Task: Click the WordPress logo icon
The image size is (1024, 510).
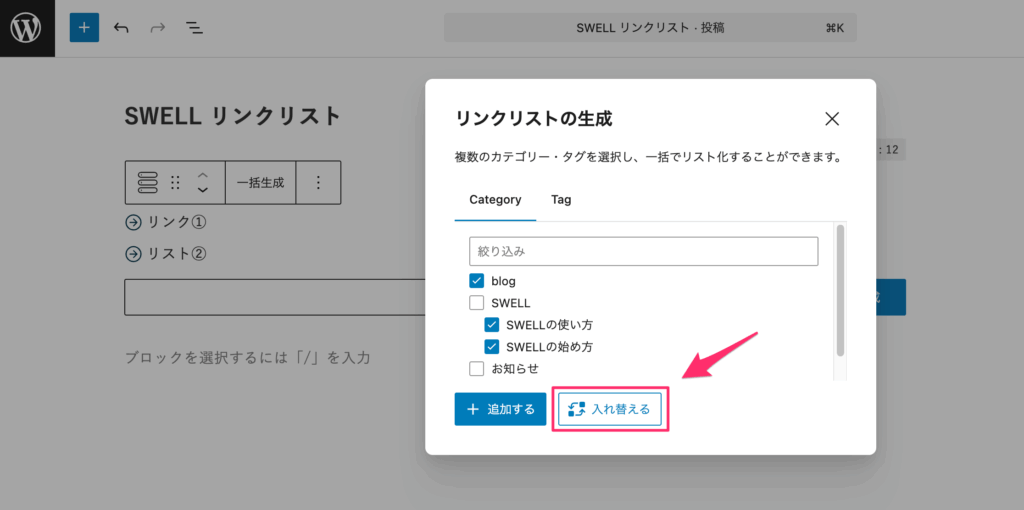Action: [26, 28]
